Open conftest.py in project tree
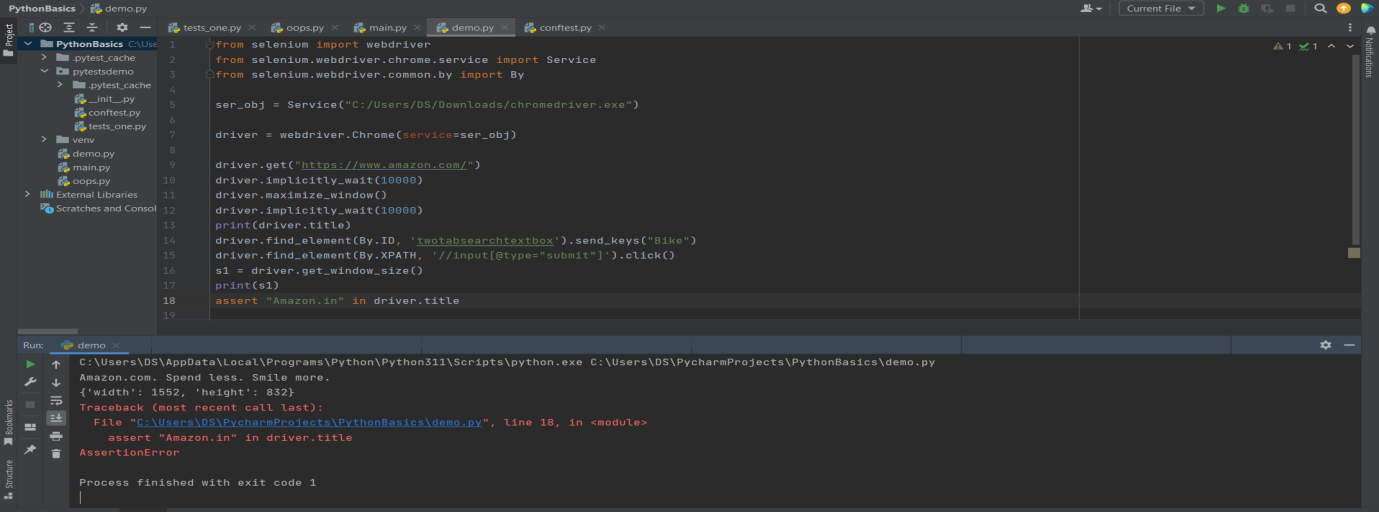The height and width of the screenshot is (512, 1379). (x=106, y=113)
